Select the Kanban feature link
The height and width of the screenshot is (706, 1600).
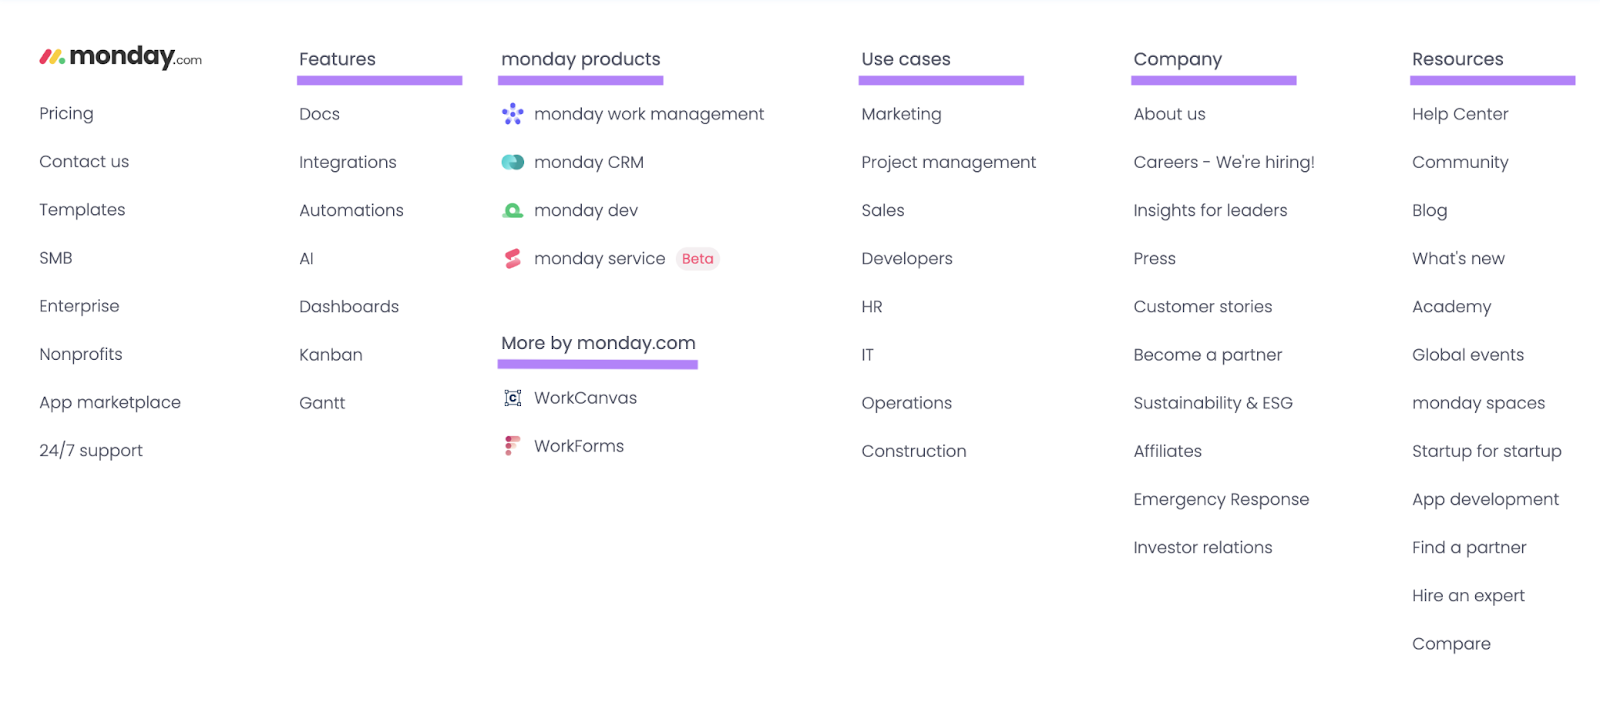(x=330, y=354)
